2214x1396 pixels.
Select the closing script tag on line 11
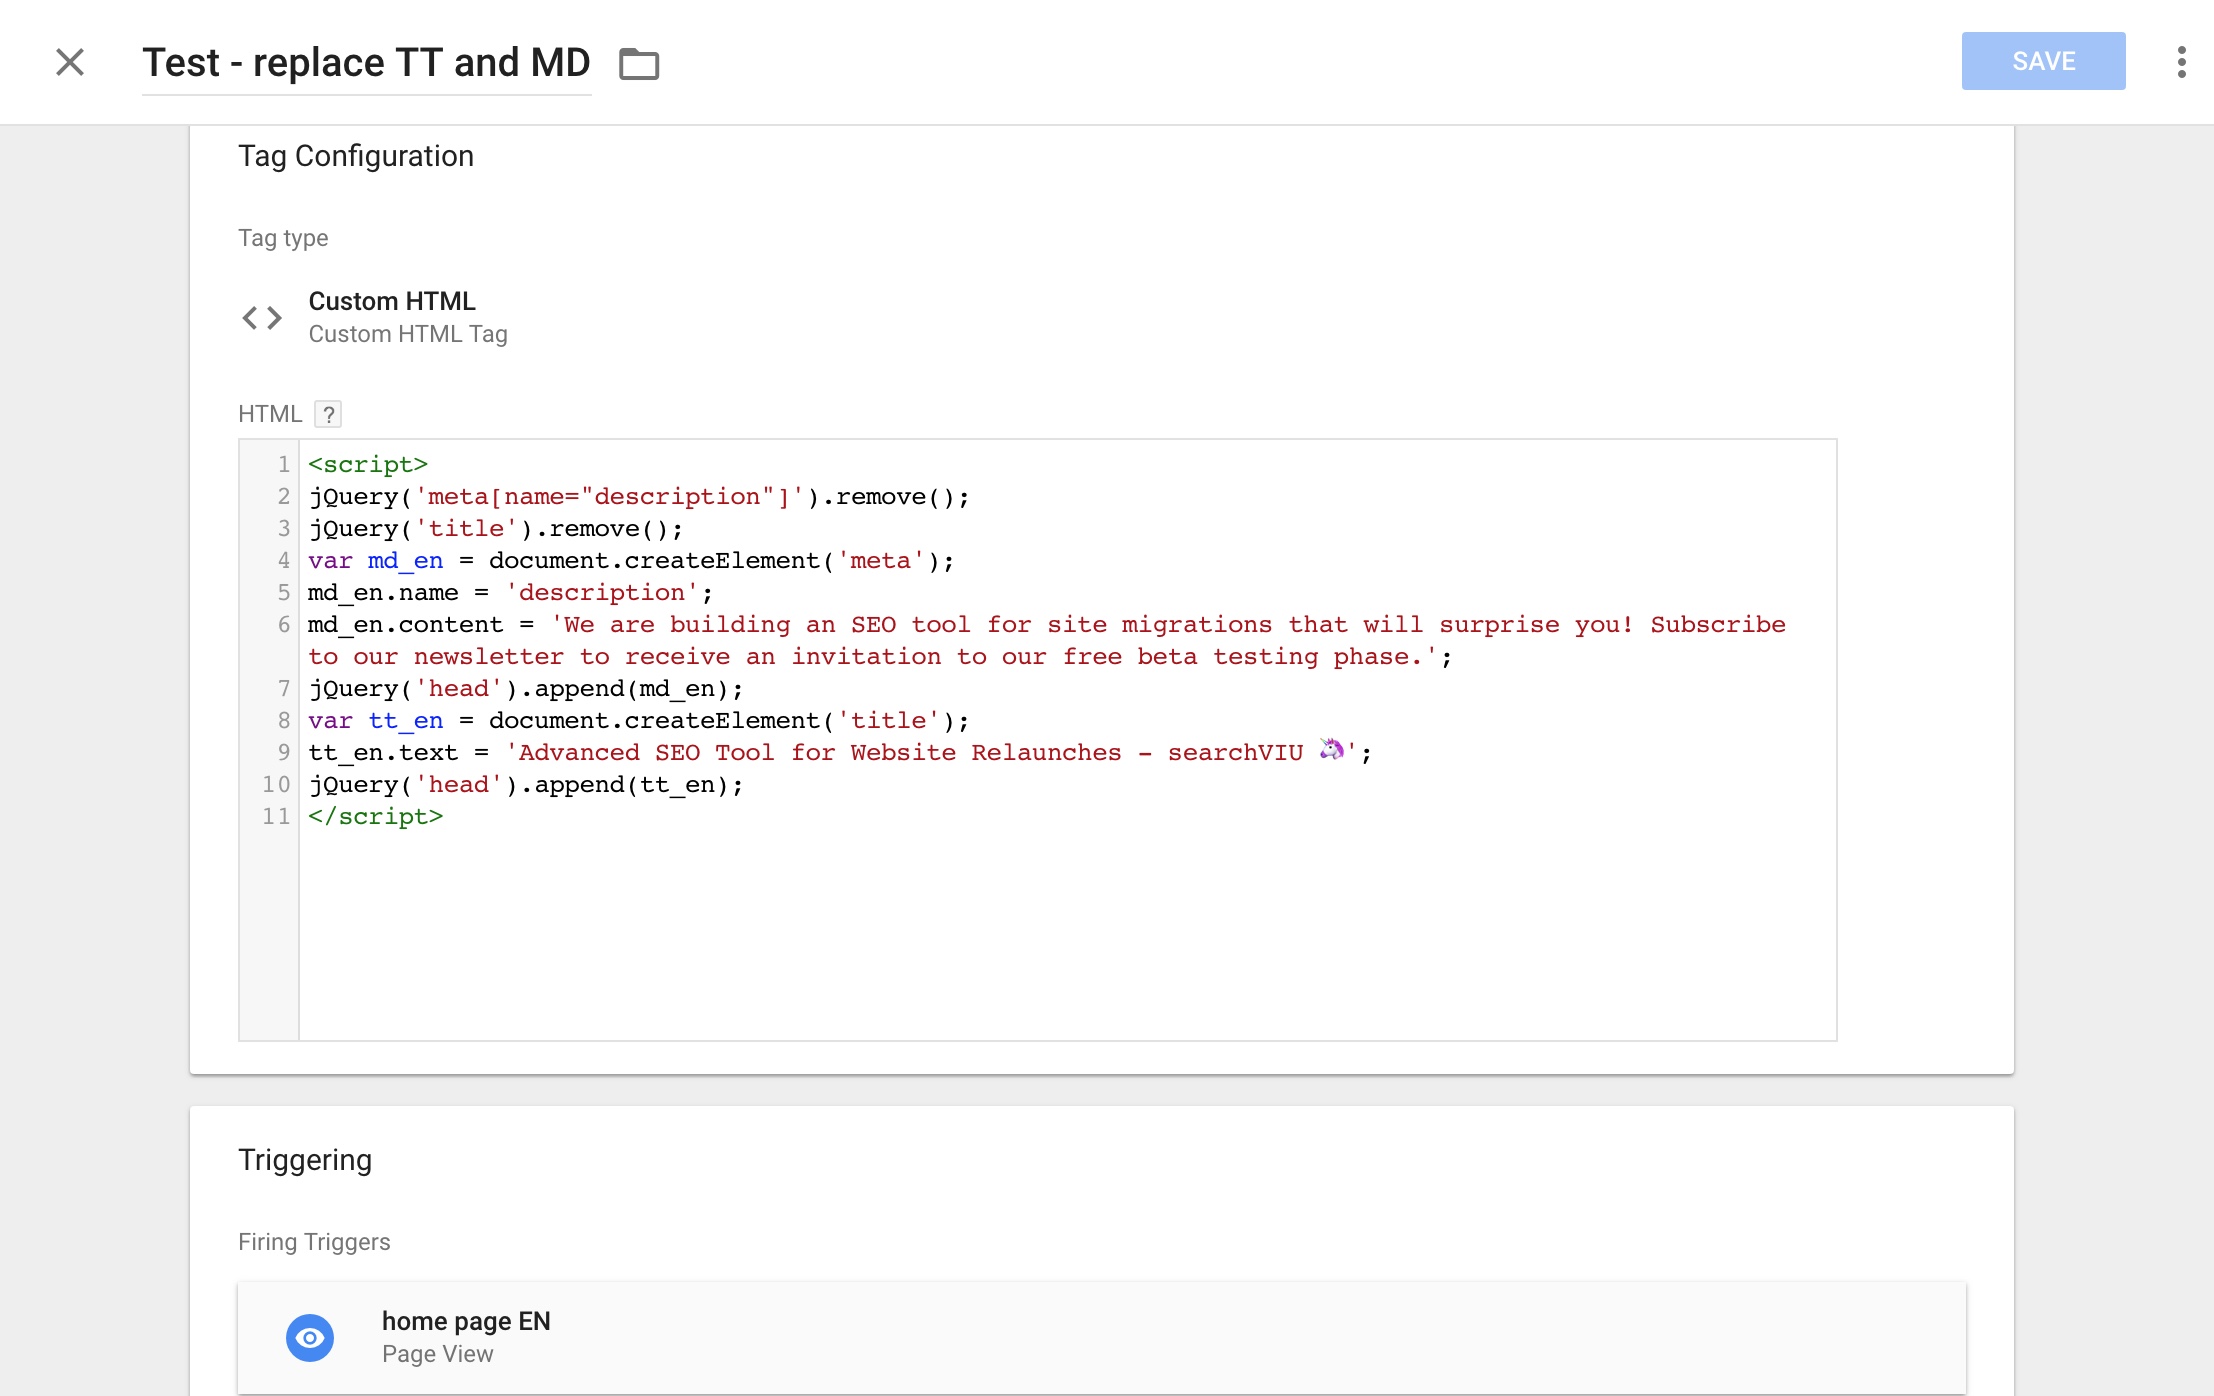coord(375,816)
